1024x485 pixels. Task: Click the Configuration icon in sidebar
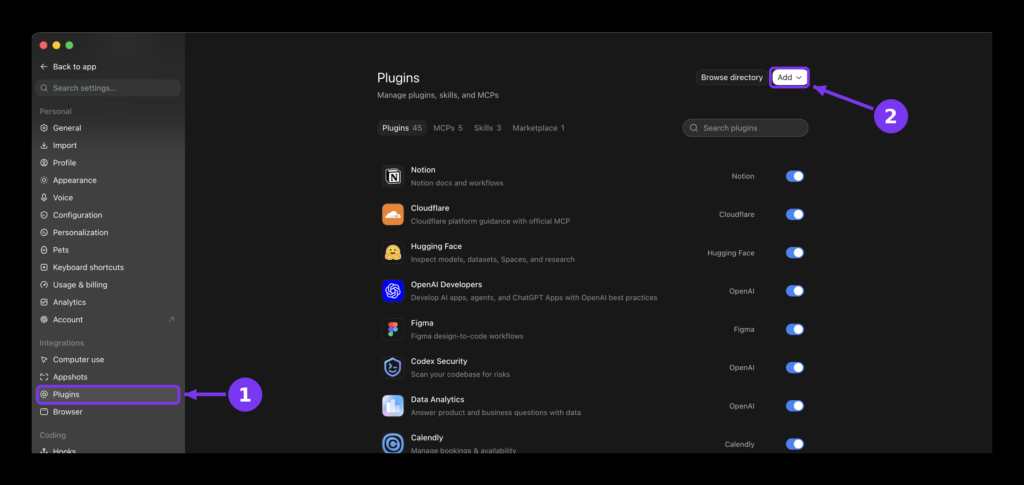pos(44,215)
